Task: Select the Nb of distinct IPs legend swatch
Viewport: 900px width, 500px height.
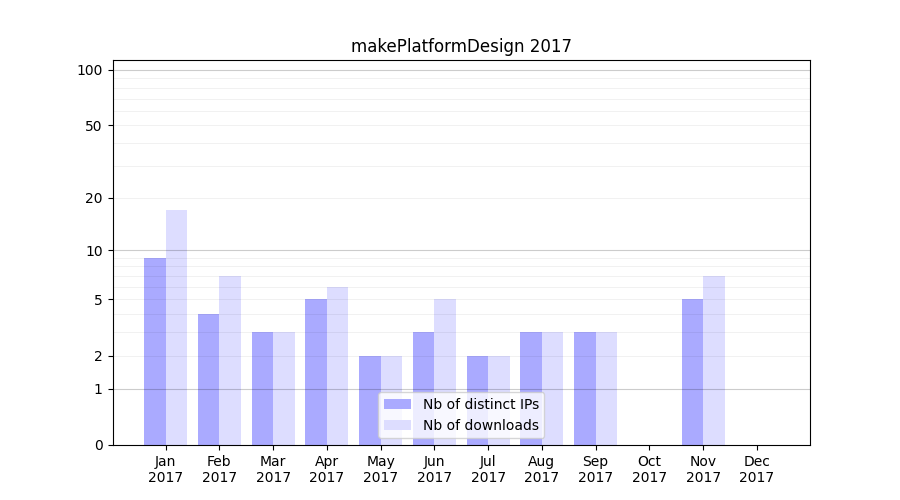Action: click(x=397, y=404)
